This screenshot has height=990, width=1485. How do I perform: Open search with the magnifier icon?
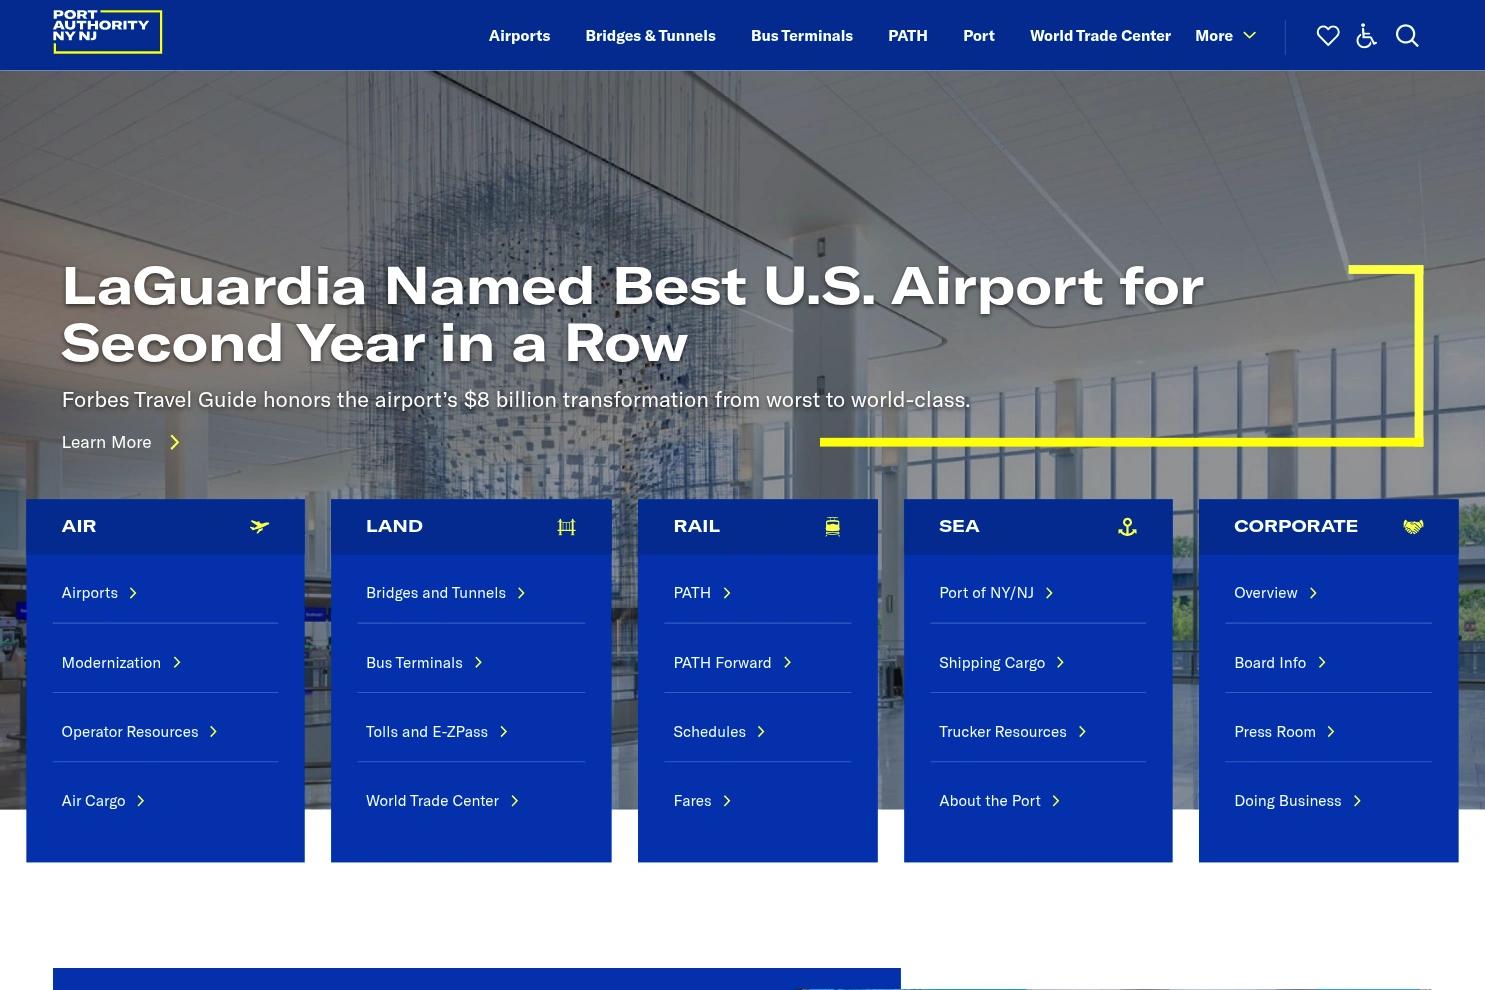[1407, 36]
